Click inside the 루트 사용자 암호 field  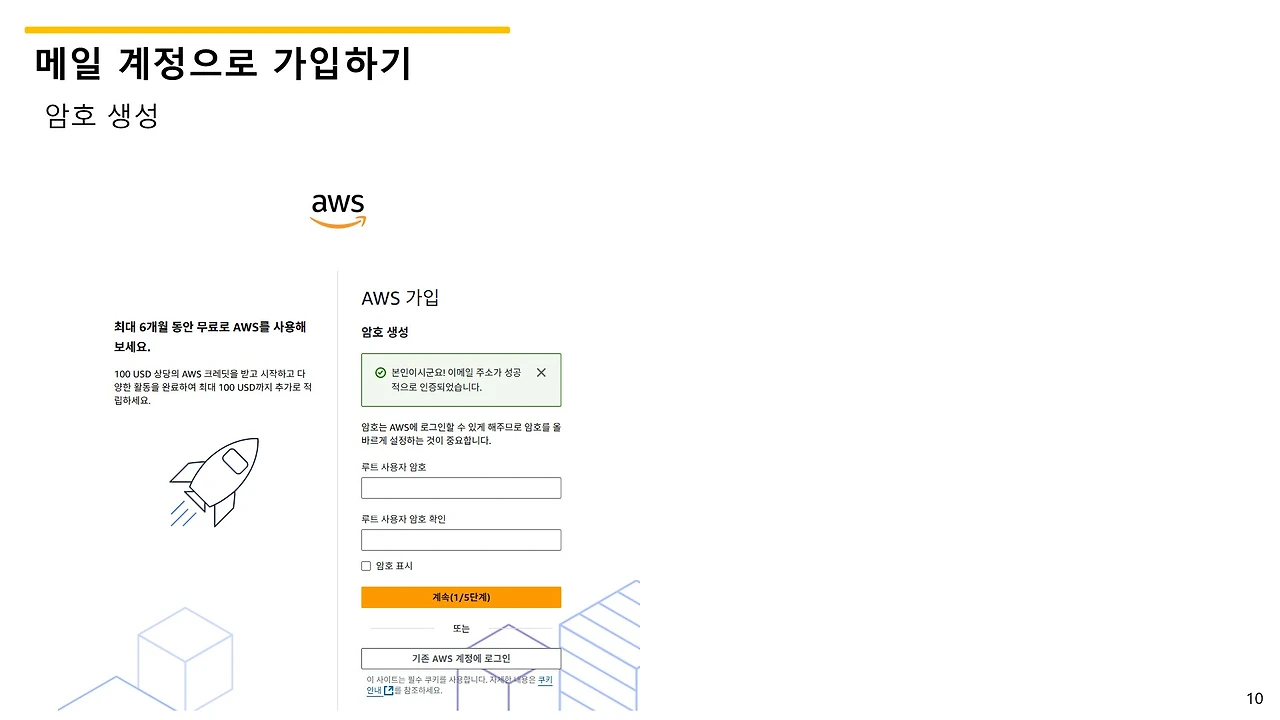click(x=461, y=488)
